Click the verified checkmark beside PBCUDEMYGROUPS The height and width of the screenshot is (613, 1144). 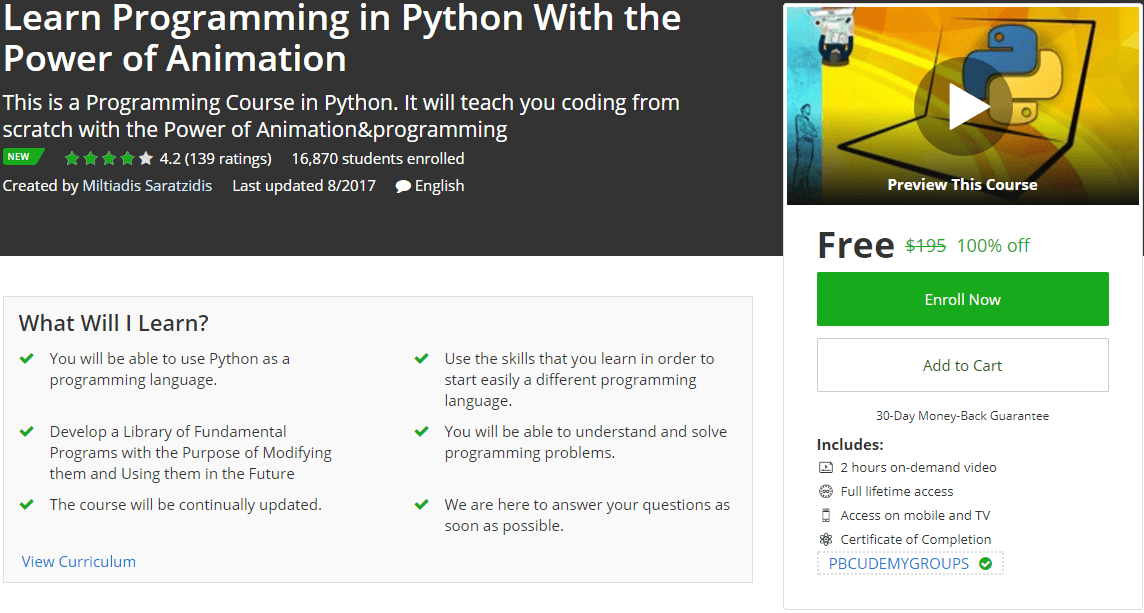pos(984,563)
